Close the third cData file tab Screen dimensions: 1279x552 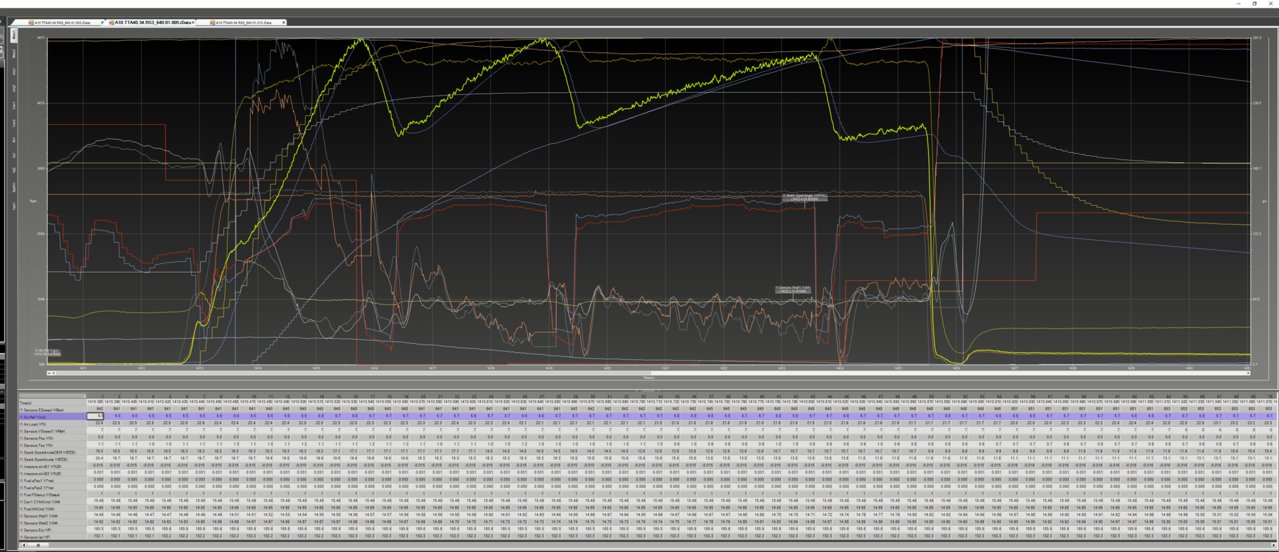point(283,22)
